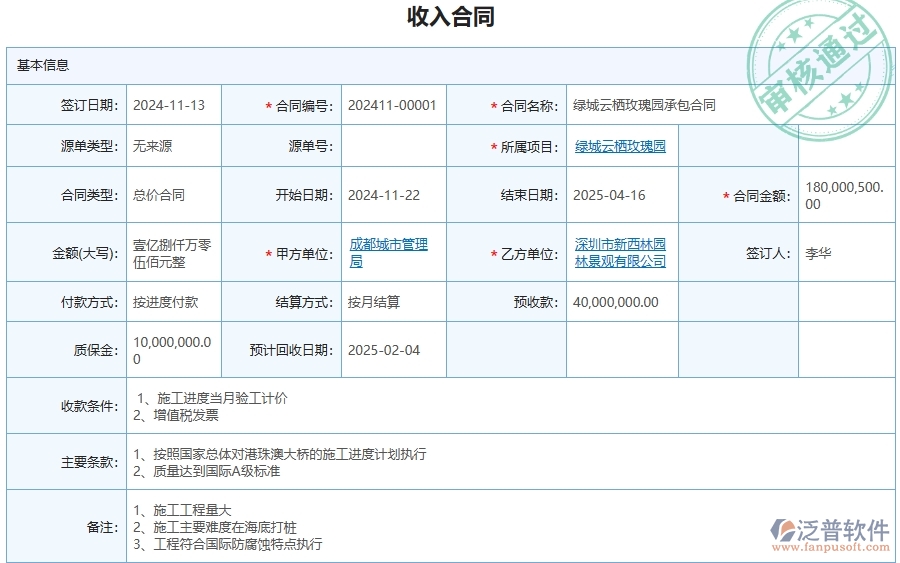Viewport: 900px width, 563px height.
Task: Select the 源单类型 value 无来源
Action: pyautogui.click(x=153, y=146)
